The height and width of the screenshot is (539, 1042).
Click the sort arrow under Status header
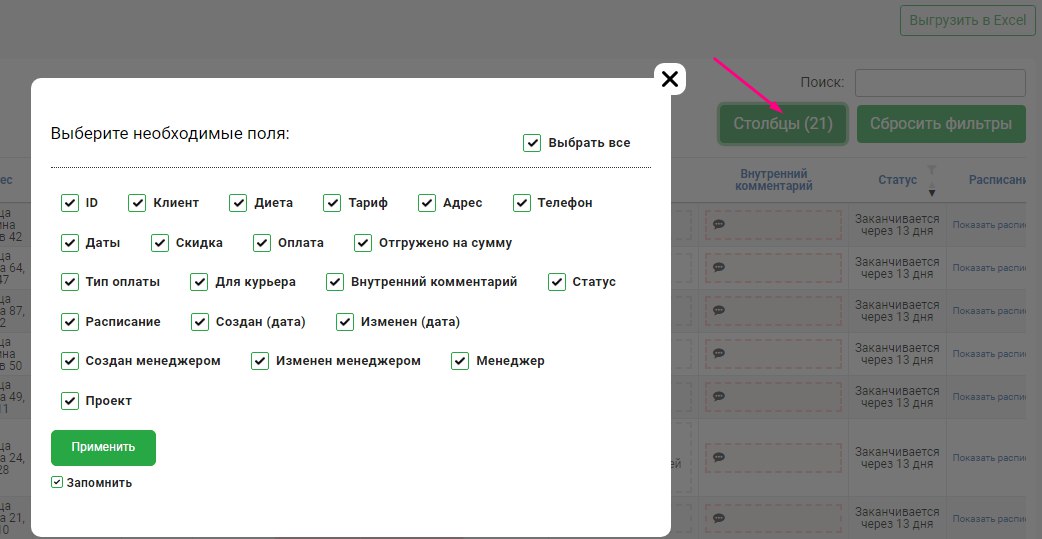tap(933, 192)
